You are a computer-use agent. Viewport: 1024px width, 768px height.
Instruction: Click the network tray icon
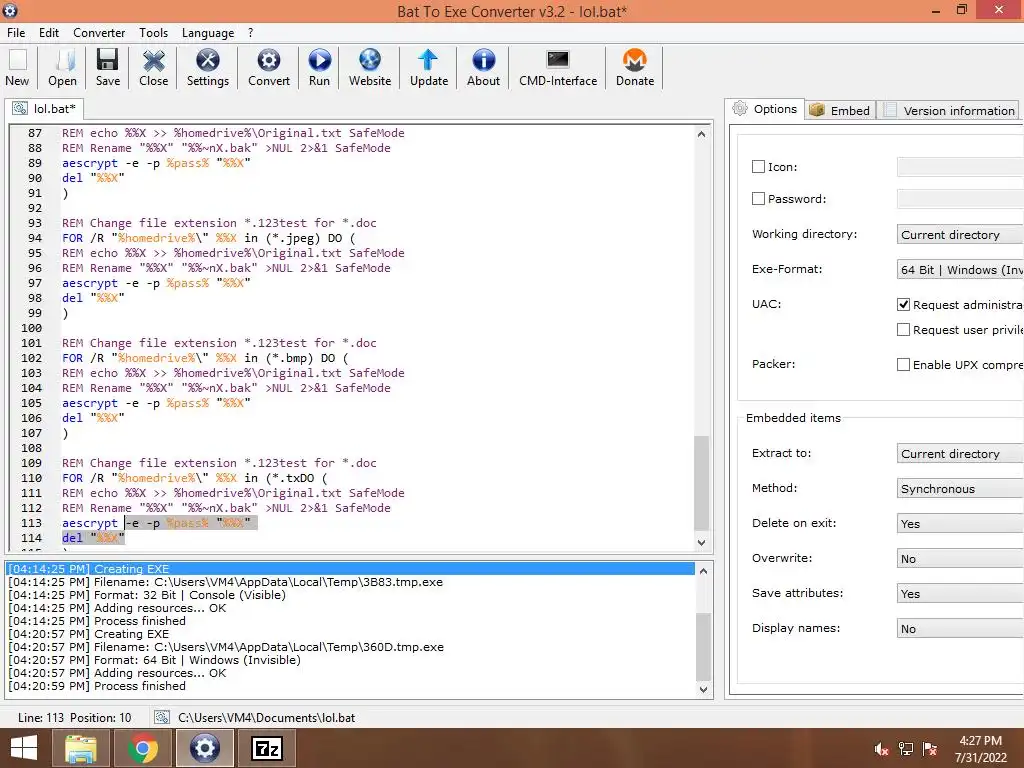(x=906, y=749)
